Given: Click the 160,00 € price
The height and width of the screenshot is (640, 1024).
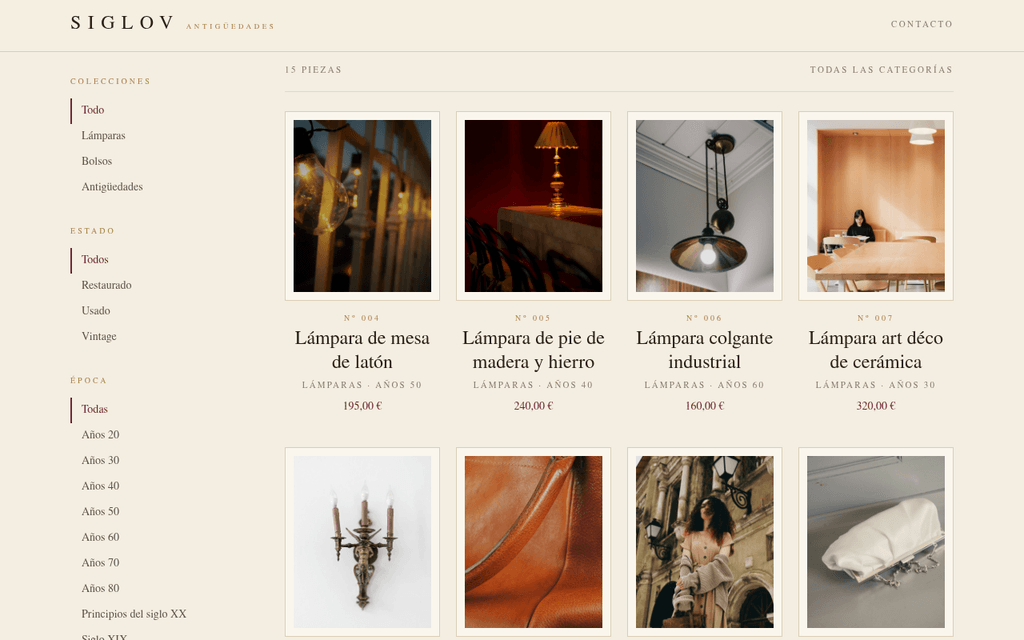Looking at the screenshot, I should tap(705, 406).
